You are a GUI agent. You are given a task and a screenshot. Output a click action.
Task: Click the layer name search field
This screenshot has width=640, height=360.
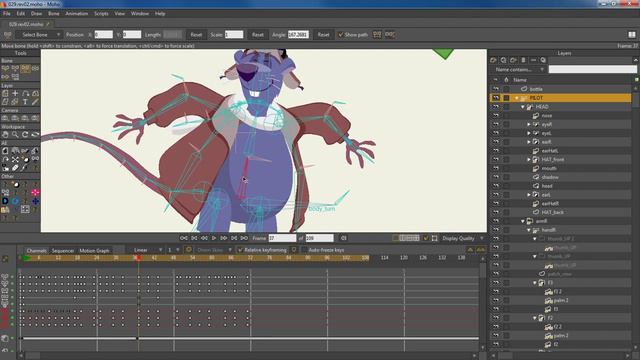pyautogui.click(x=592, y=70)
